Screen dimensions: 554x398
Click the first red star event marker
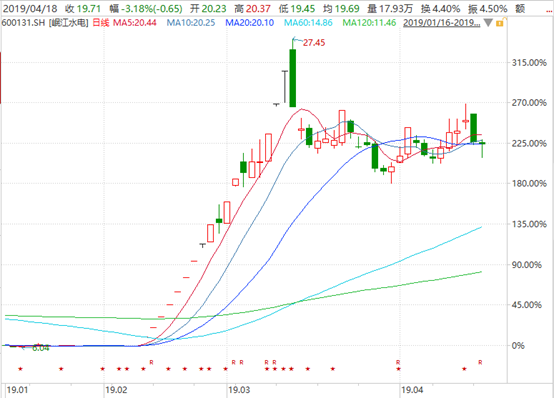click(20, 369)
